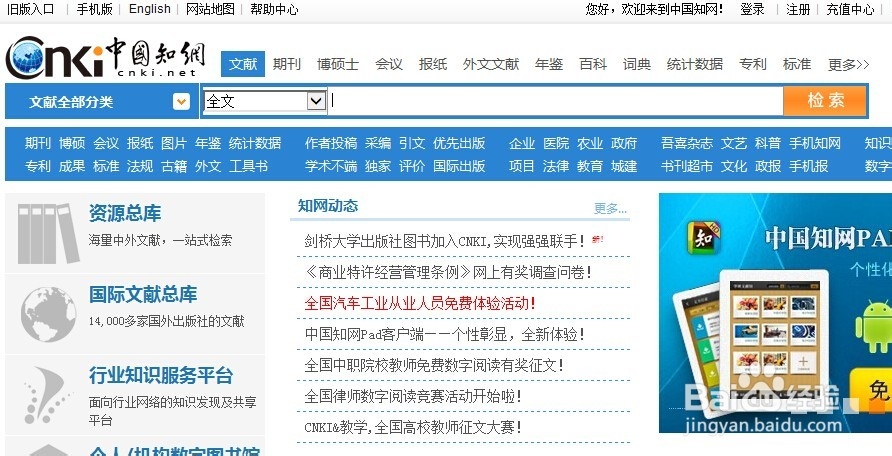Select the 标准 tab
The width and height of the screenshot is (892, 456).
[x=796, y=64]
